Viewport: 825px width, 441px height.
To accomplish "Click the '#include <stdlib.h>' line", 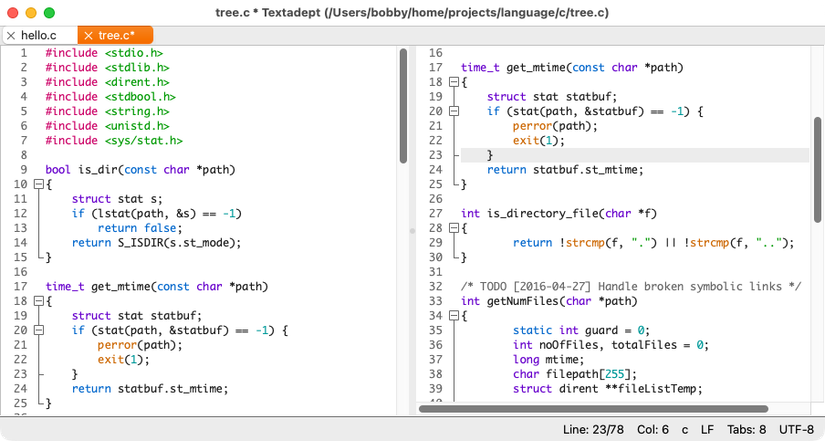I will pyautogui.click(x=107, y=68).
